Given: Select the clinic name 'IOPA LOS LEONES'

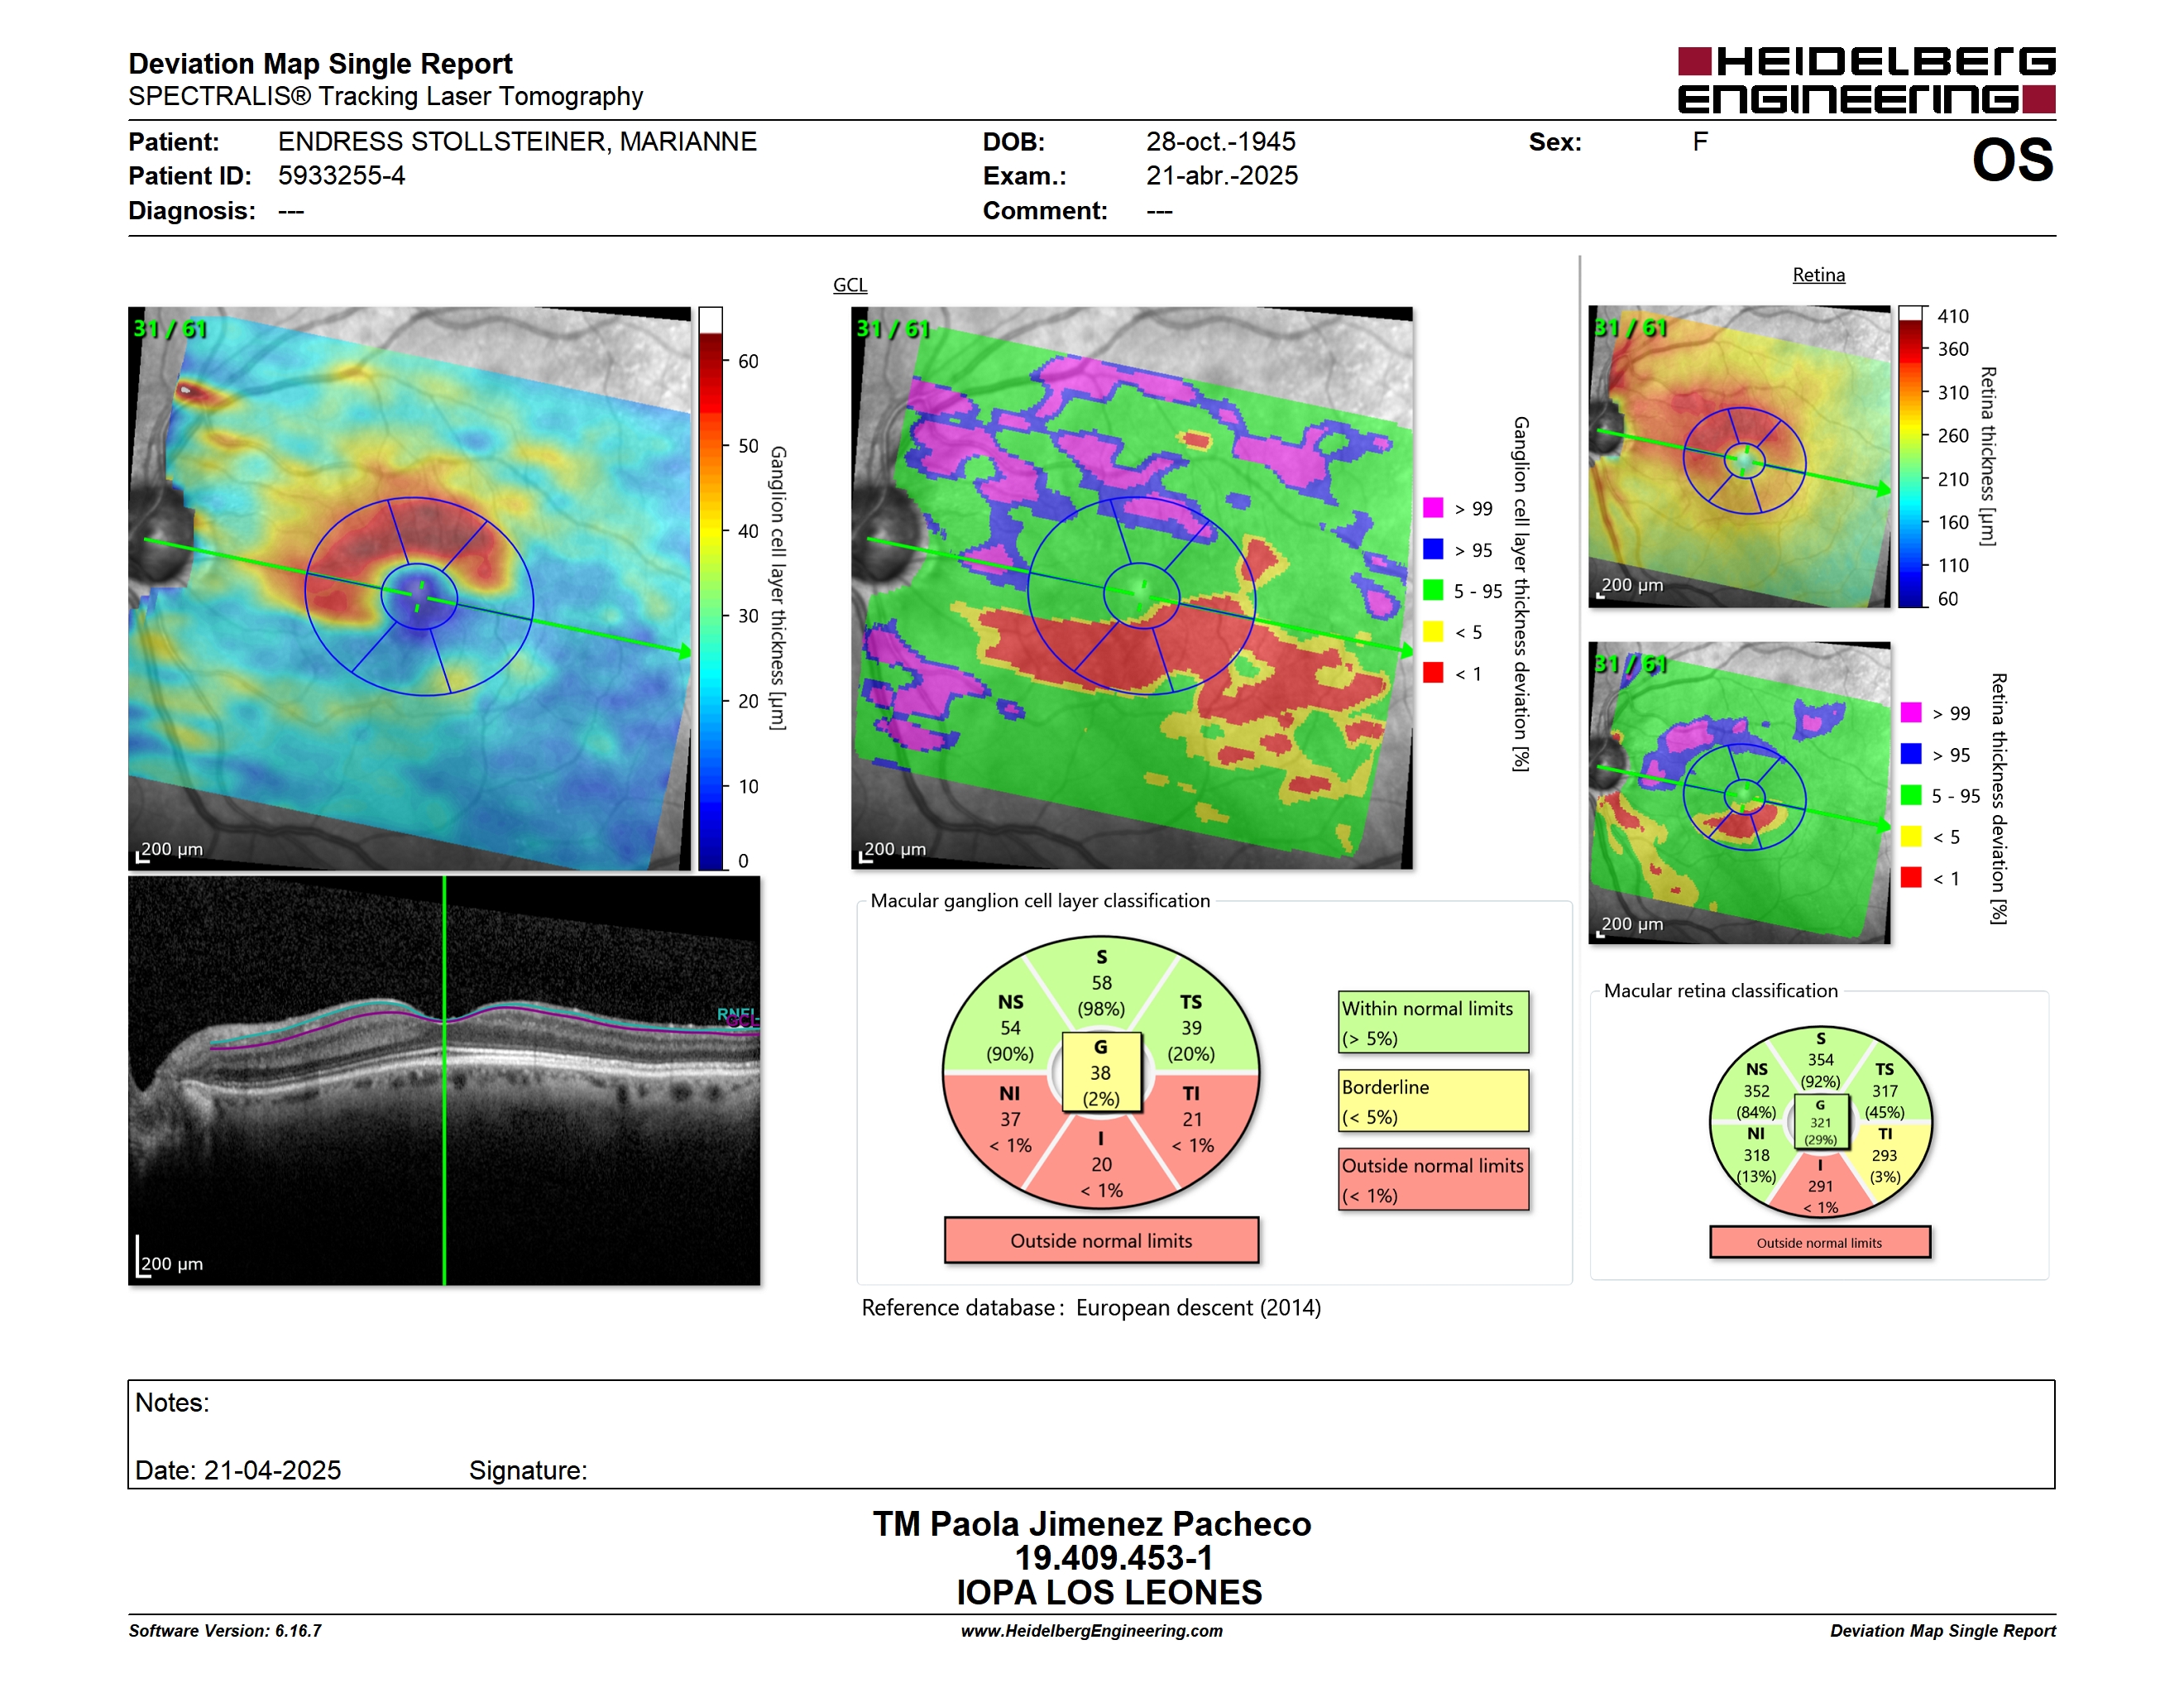Looking at the screenshot, I should tap(1109, 1592).
